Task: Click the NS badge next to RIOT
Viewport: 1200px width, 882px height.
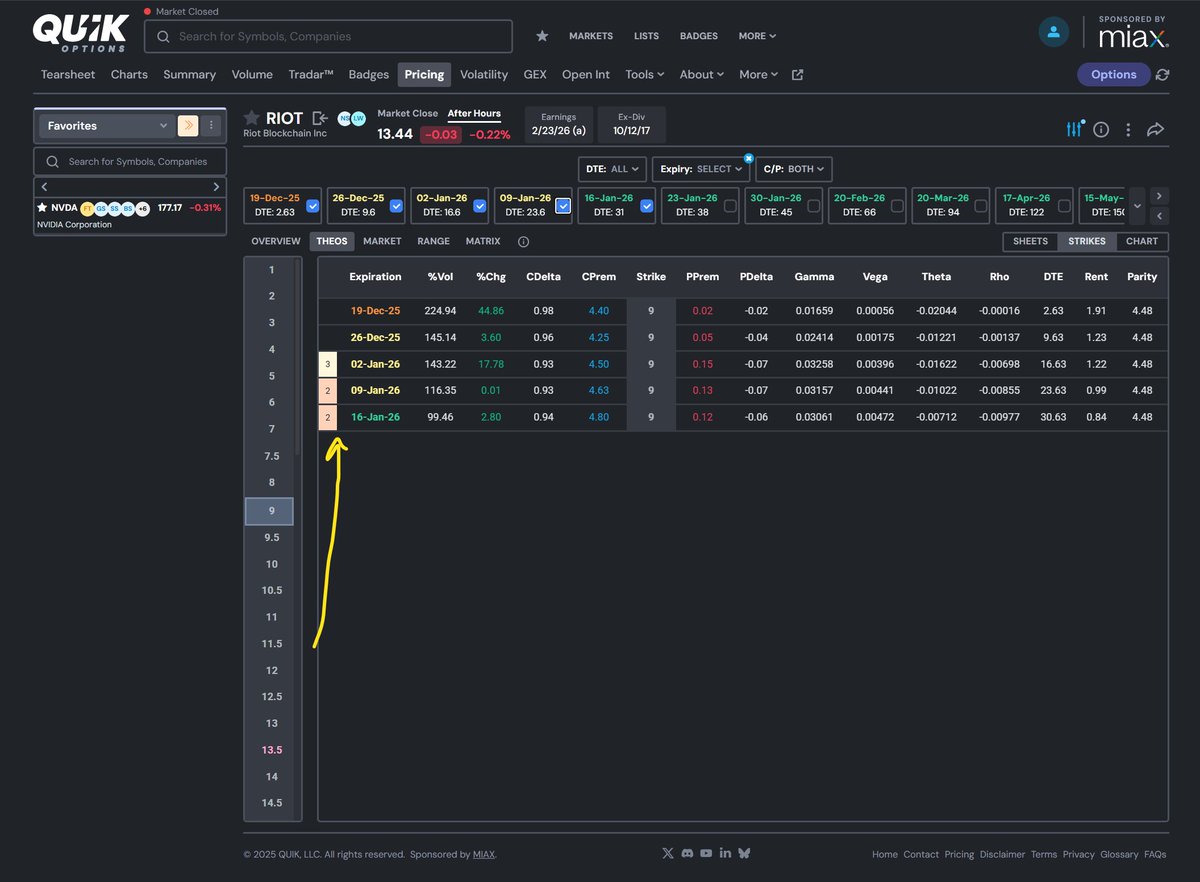Action: click(x=345, y=118)
